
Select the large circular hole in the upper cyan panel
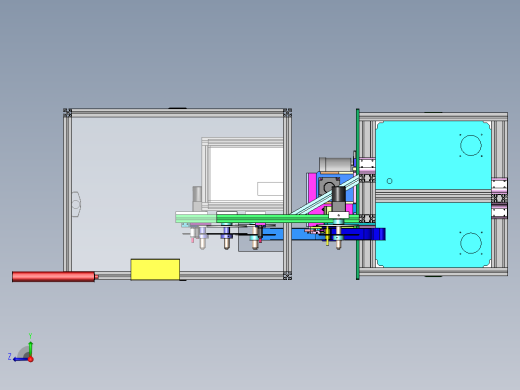coord(471,145)
